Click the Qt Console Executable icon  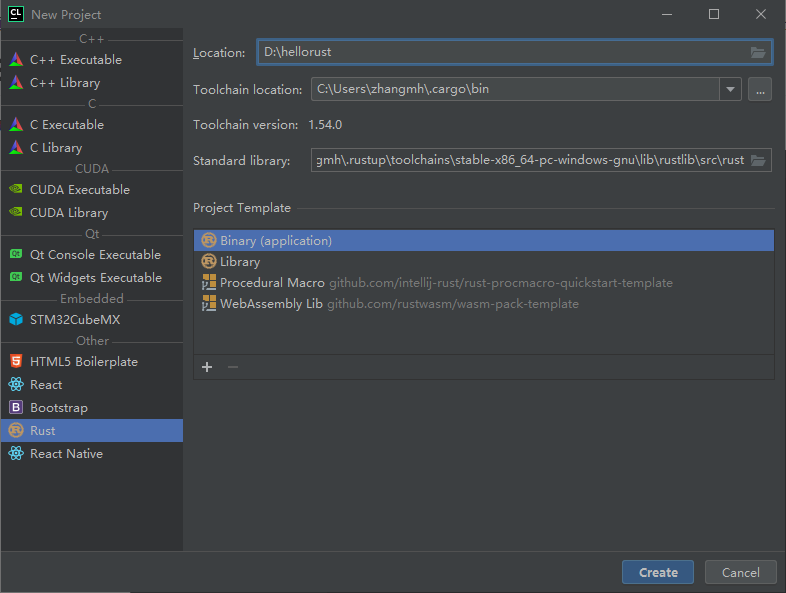pyautogui.click(x=16, y=254)
